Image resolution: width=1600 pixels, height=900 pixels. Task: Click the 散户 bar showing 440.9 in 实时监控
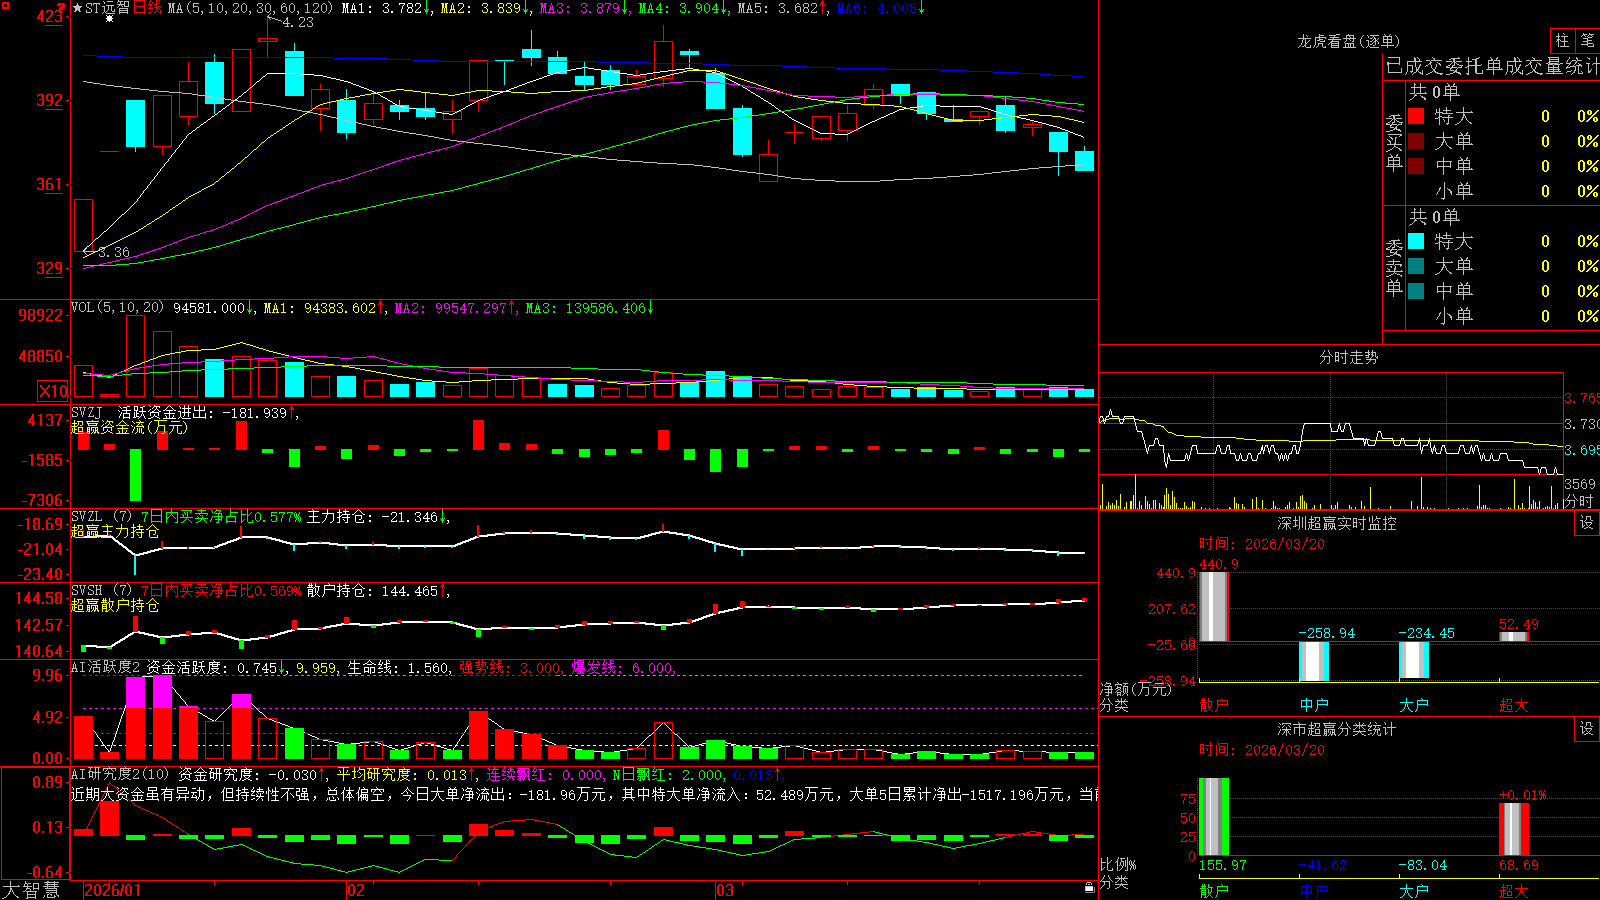(x=1213, y=606)
